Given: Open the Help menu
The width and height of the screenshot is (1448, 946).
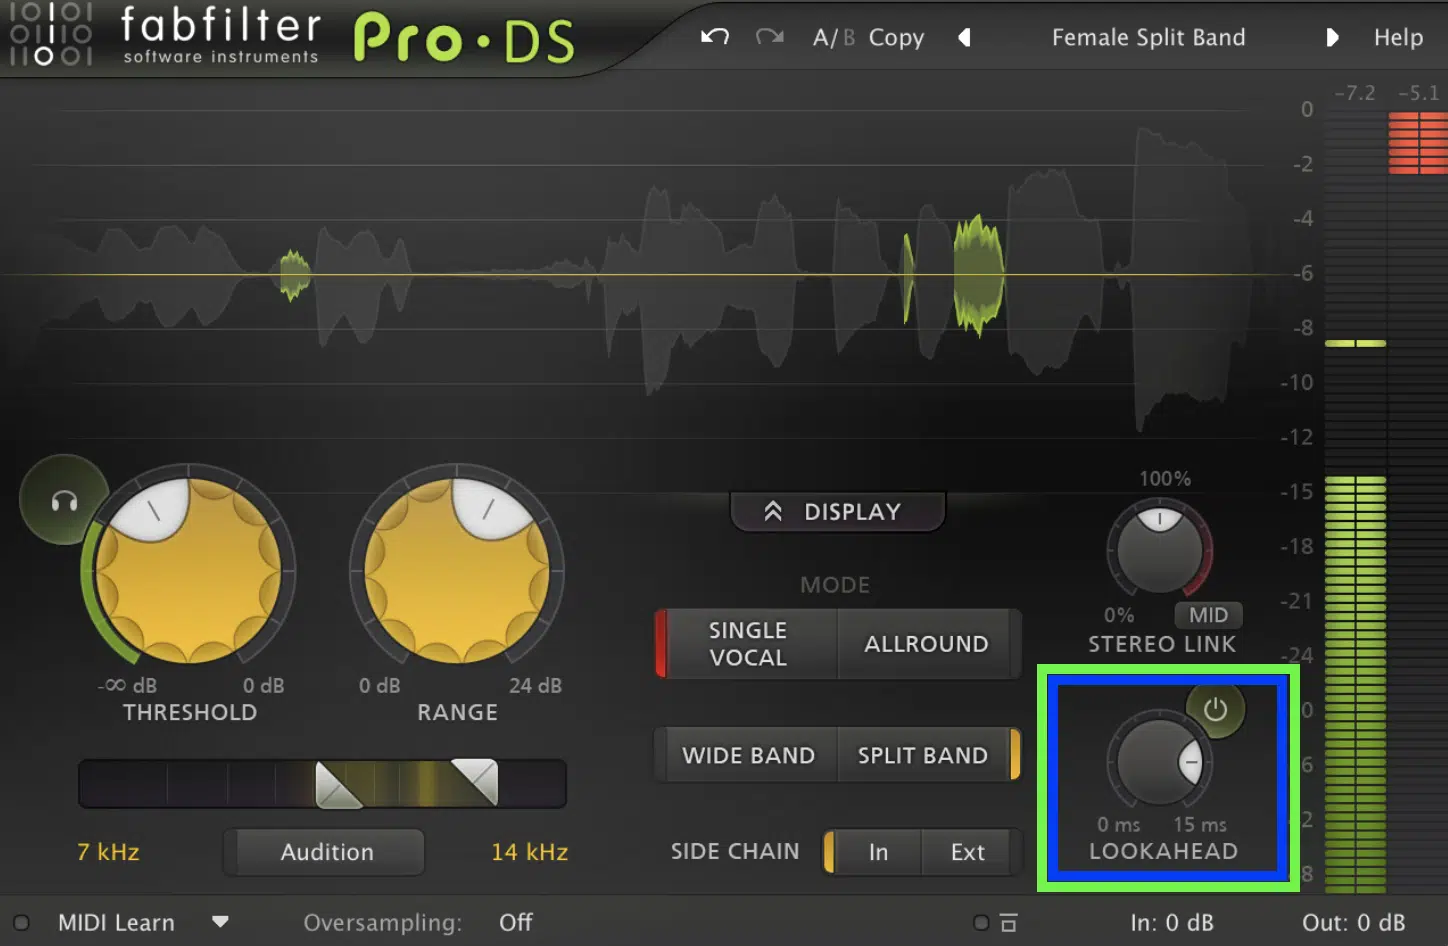Looking at the screenshot, I should [x=1398, y=38].
